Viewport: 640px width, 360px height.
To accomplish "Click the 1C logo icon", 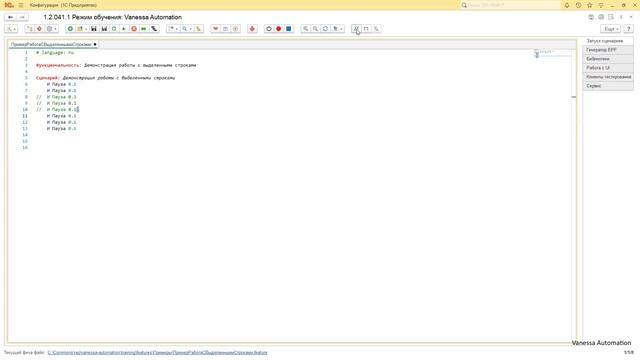I will click(x=9, y=5).
